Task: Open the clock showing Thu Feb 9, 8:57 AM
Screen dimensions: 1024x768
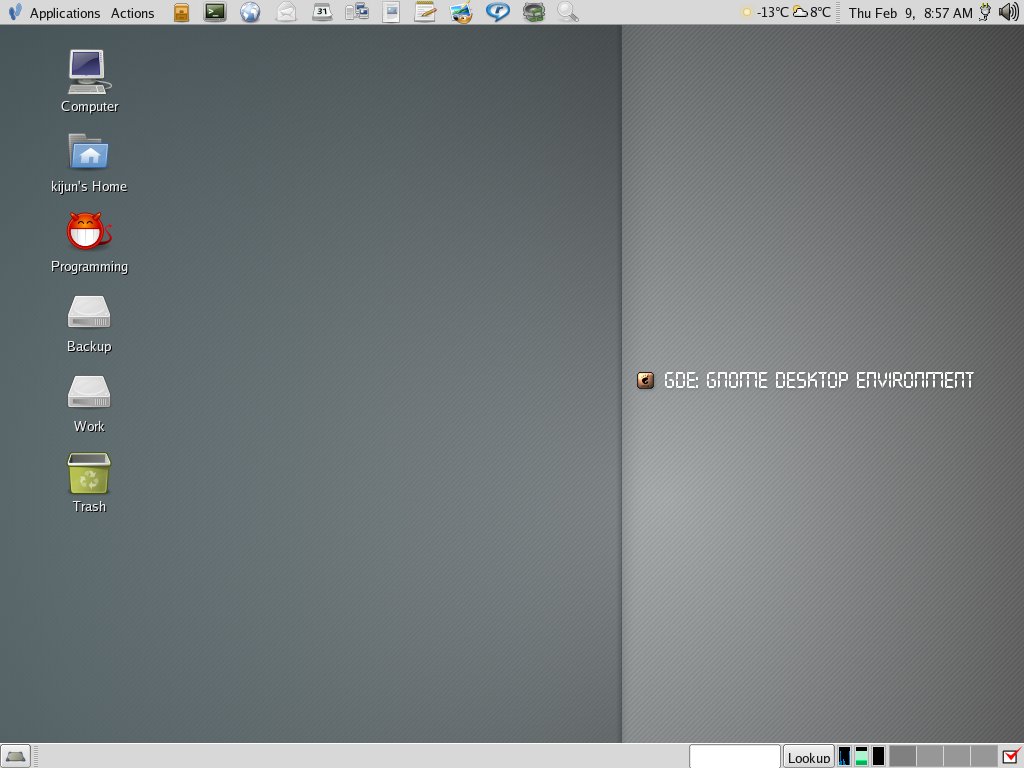Action: coord(910,13)
